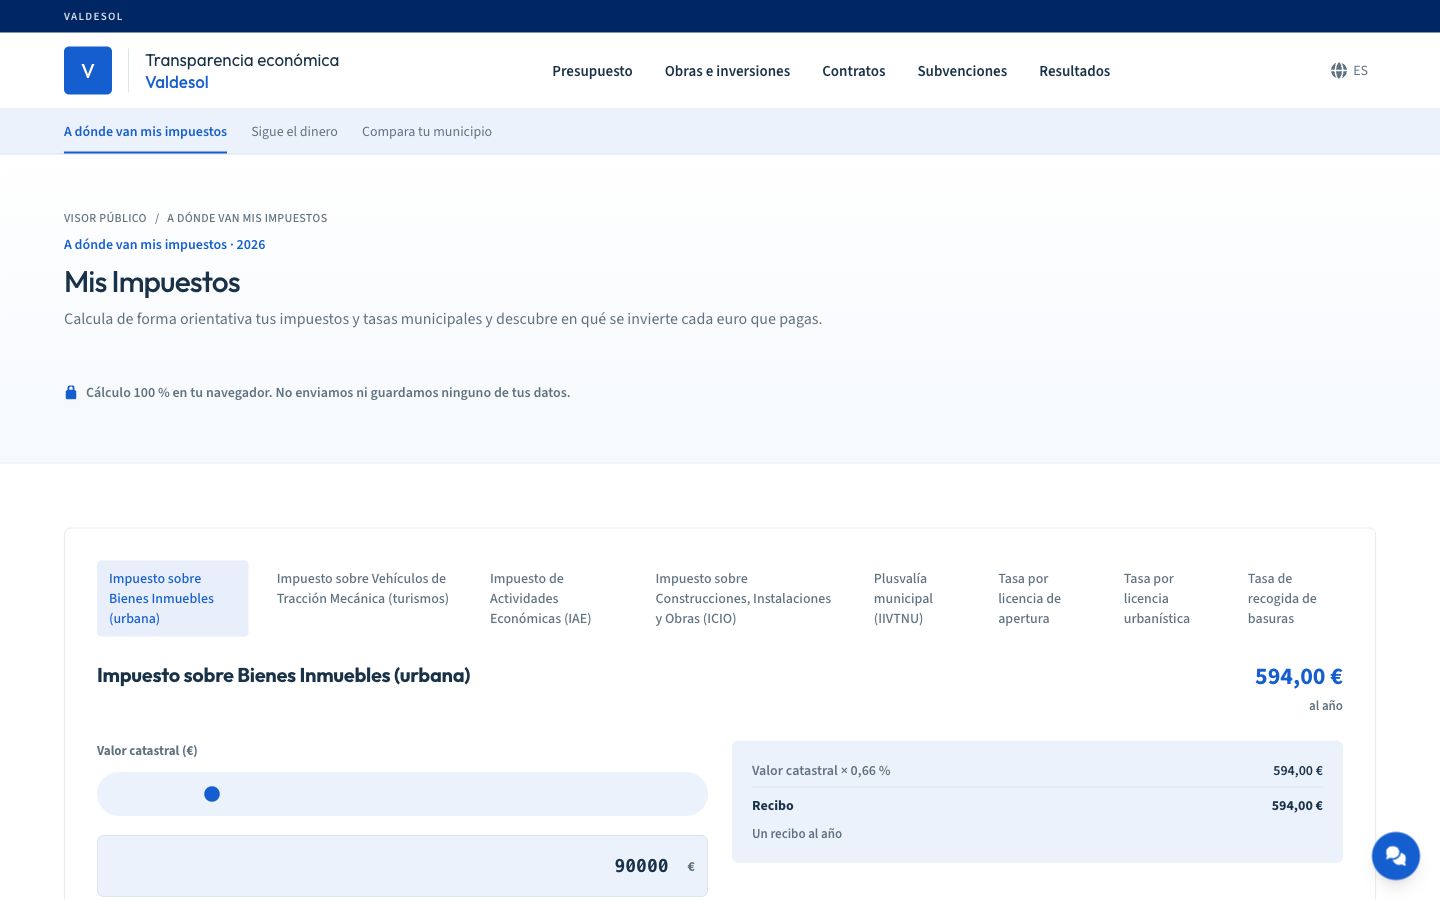
Task: Switch to Impuesto sobre Vehículos de Tracción Mecánica tab
Action: [x=363, y=588]
